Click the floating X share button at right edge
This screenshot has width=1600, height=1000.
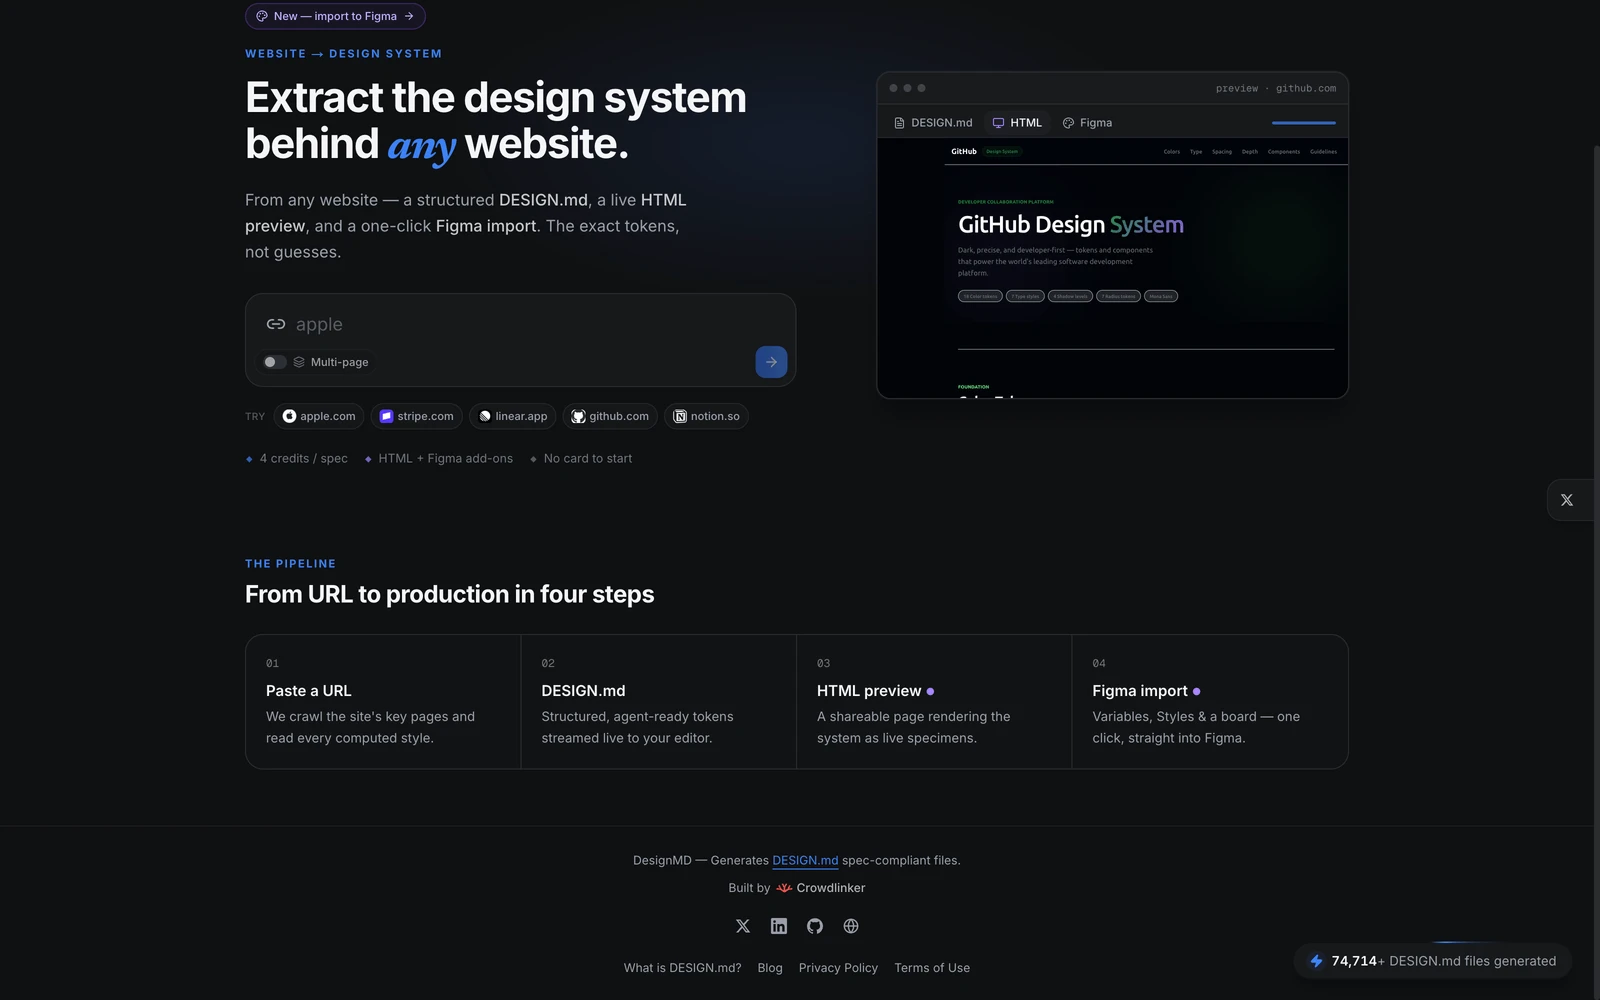(x=1567, y=500)
